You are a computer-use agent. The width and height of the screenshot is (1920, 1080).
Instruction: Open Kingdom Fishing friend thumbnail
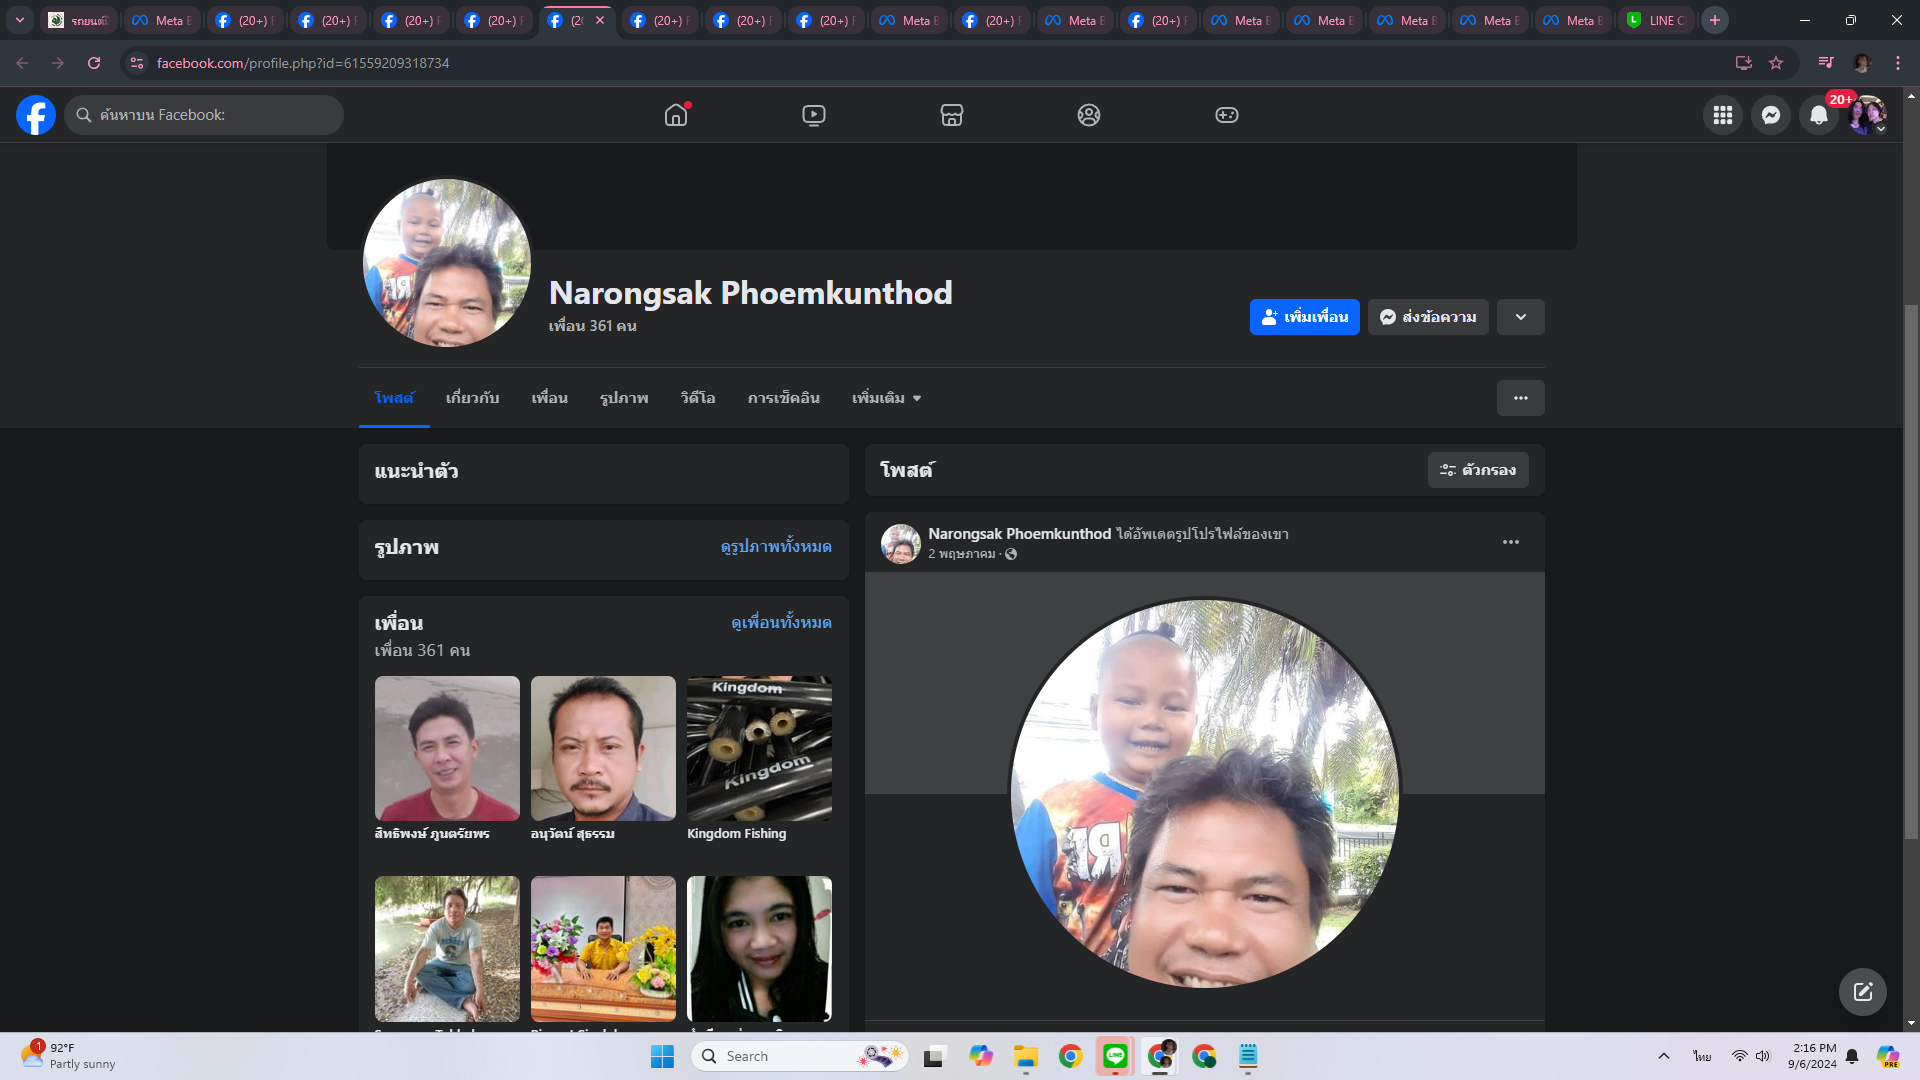tap(759, 748)
